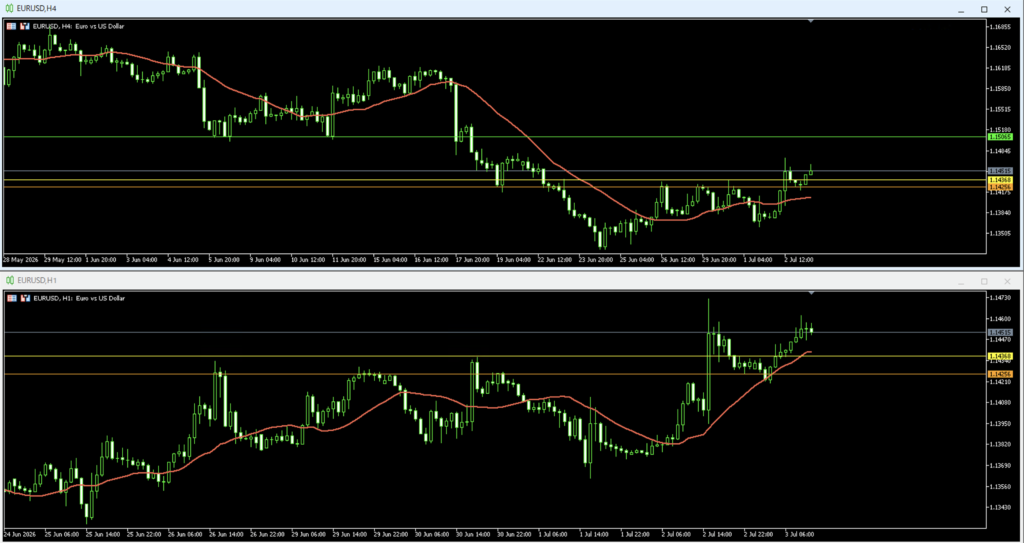The image size is (1024, 543).
Task: Select the yellow 1.14368 price label in H1 chart
Action: click(1000, 356)
